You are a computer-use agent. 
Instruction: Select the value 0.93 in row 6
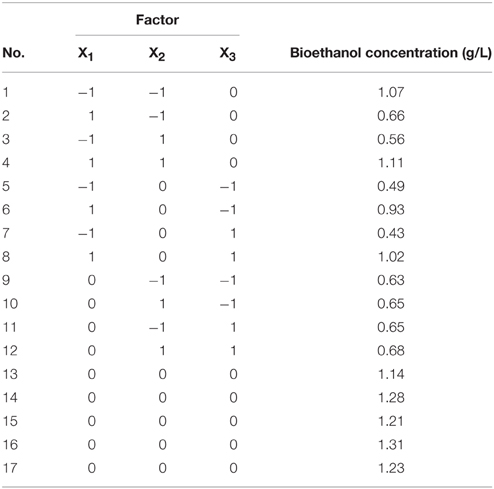click(x=391, y=210)
